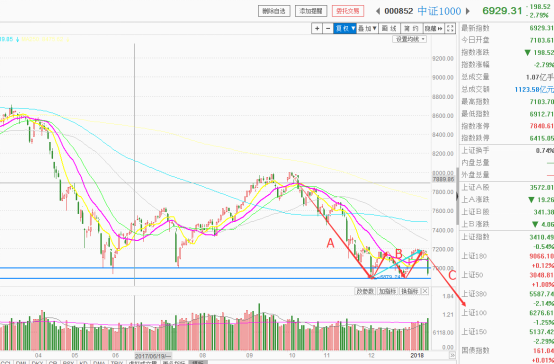Click the double-arrow at timeline end
The image size is (554, 364).
click(452, 355)
